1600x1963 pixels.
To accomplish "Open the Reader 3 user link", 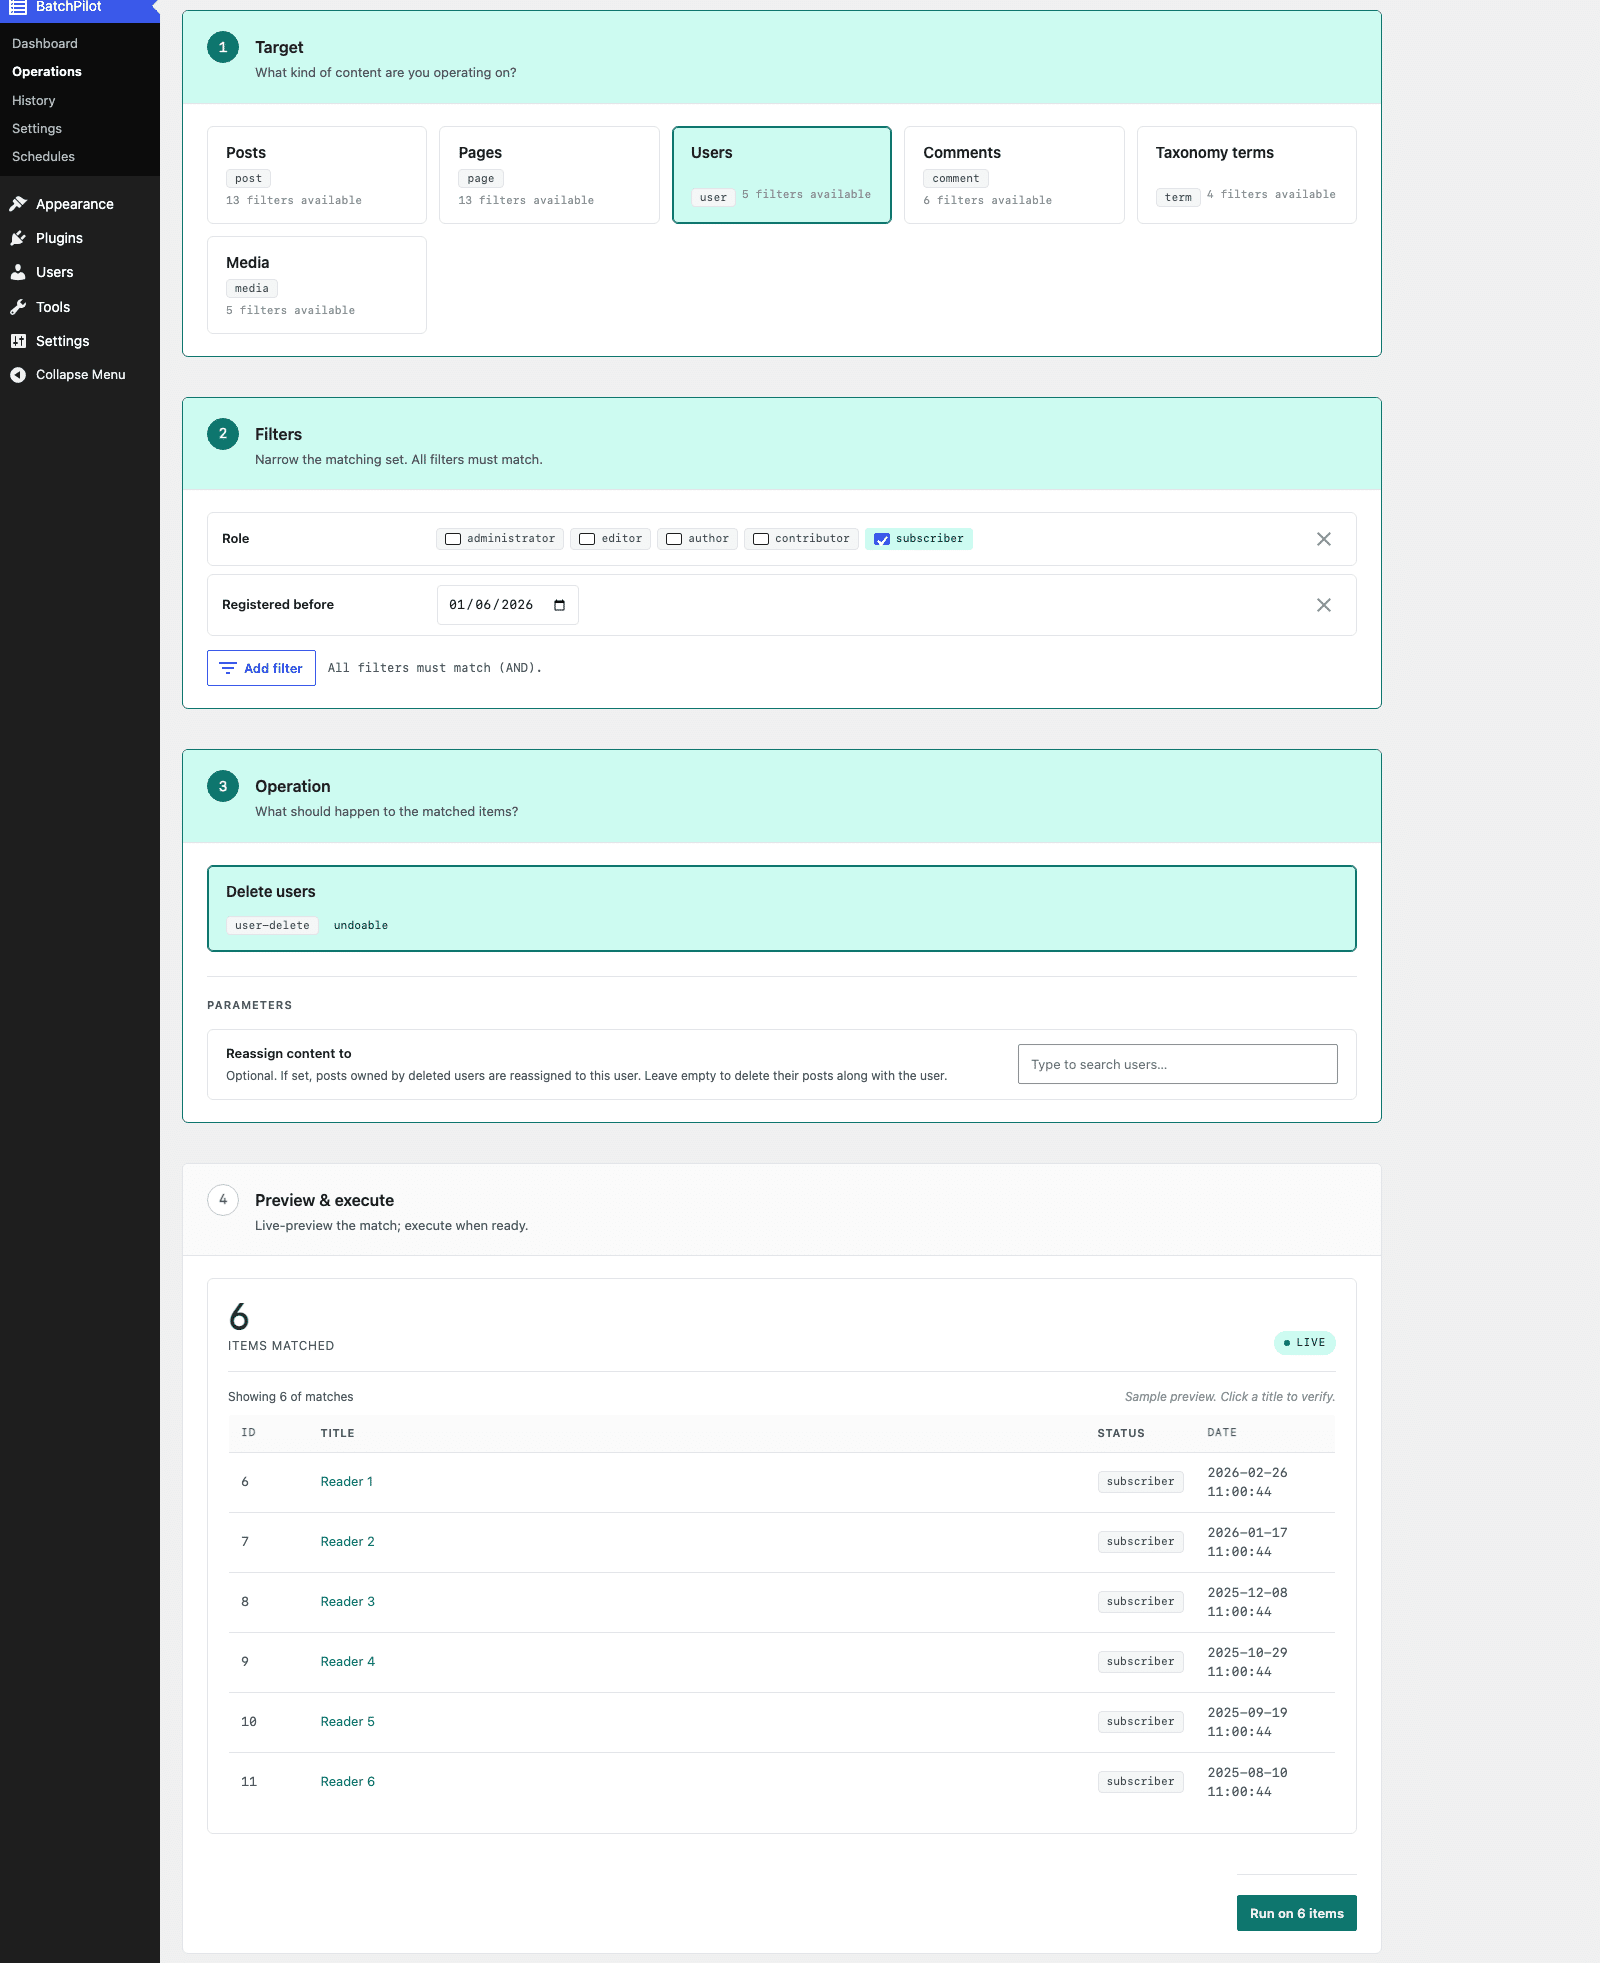I will pos(348,1602).
